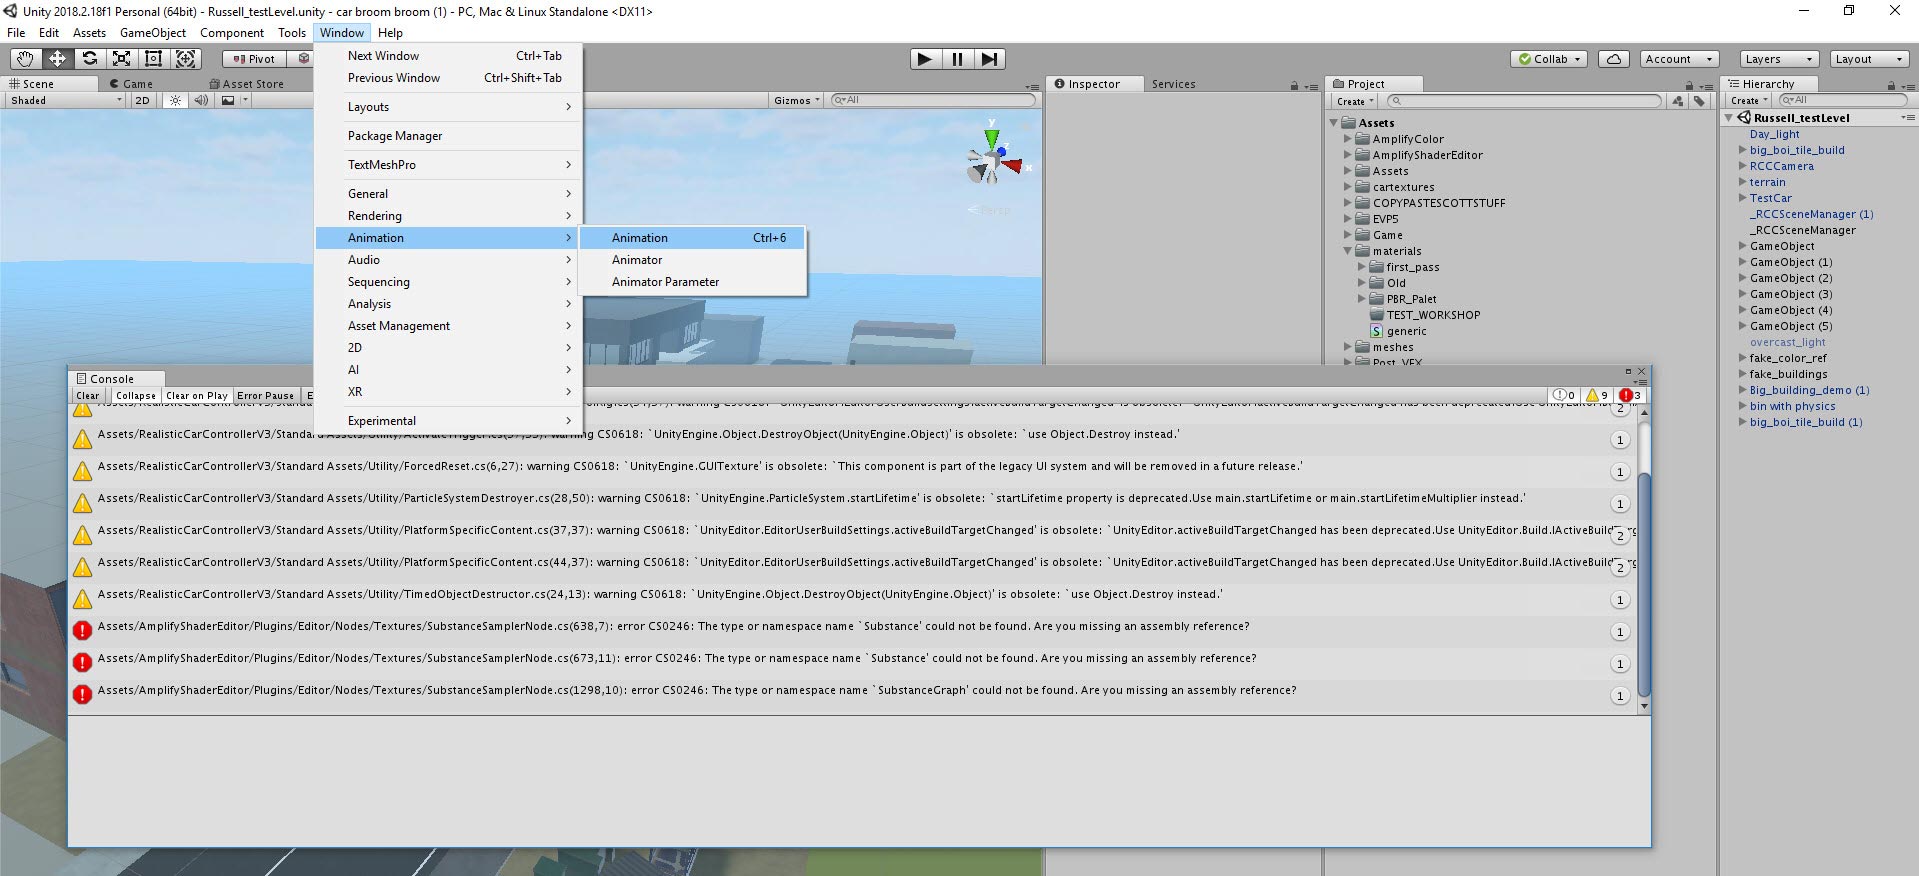The width and height of the screenshot is (1919, 876).
Task: Choose Animator Parameter from the submenu
Action: (x=692, y=282)
